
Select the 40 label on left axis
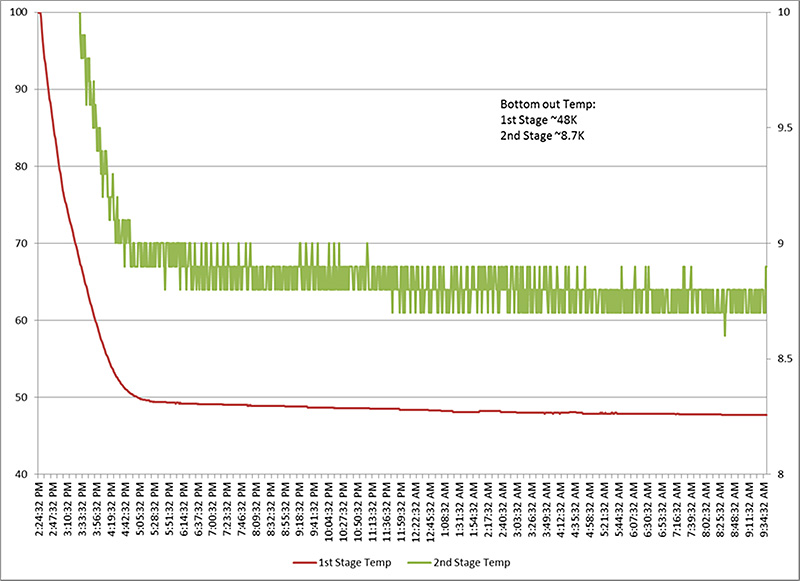click(x=22, y=474)
